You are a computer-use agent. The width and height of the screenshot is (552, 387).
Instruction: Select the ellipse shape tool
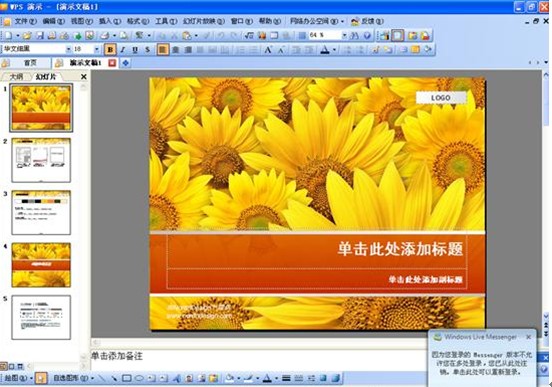coord(139,378)
